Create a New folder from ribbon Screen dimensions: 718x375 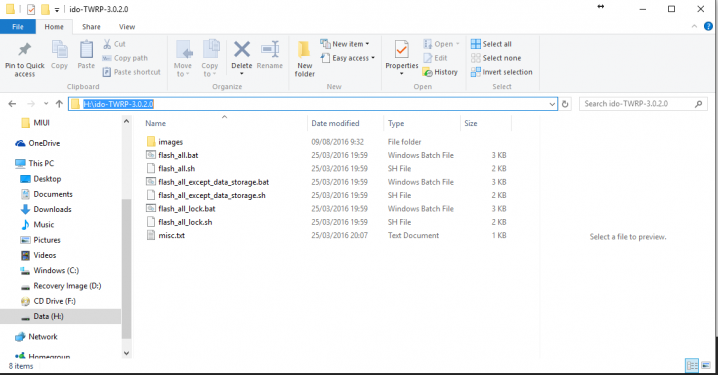click(x=305, y=59)
